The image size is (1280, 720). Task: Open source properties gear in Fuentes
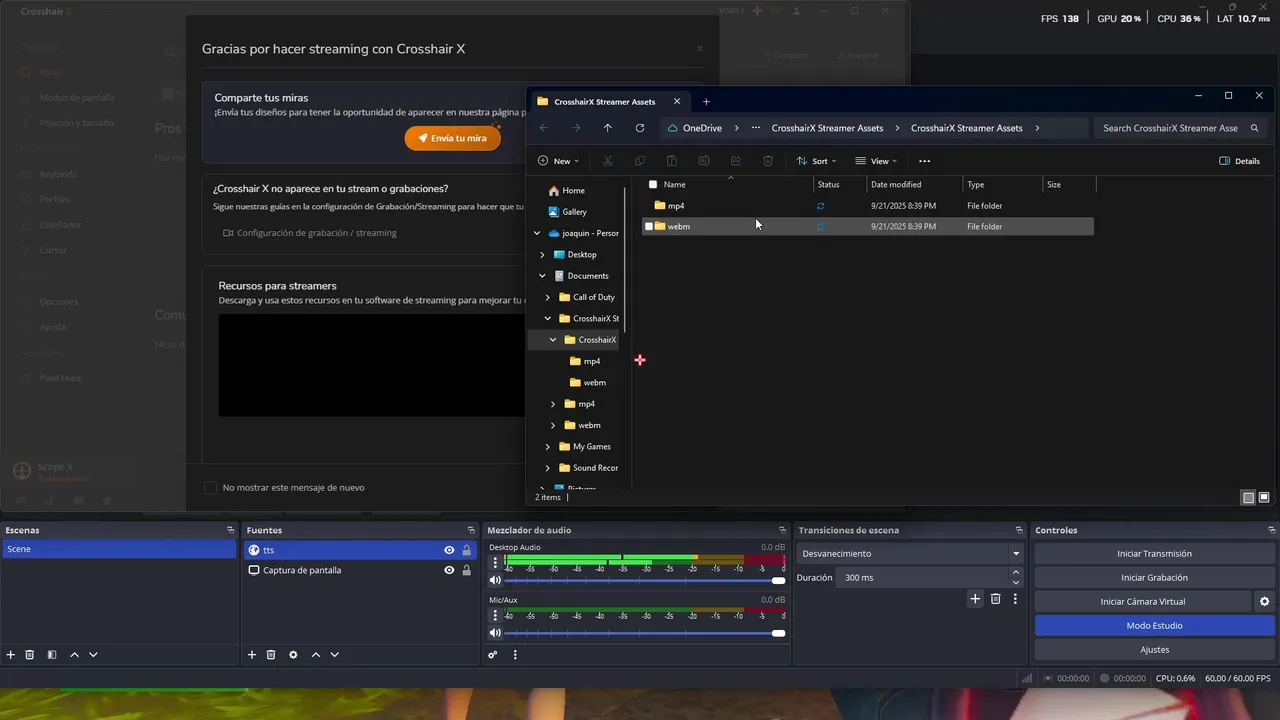293,655
